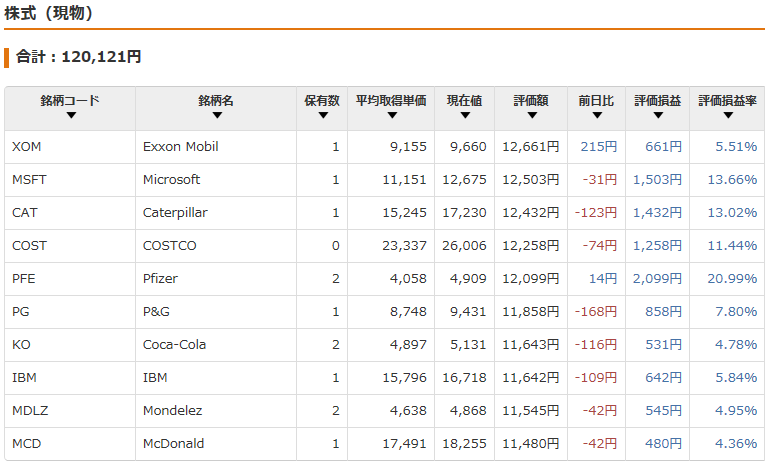
Task: Sort by 現在値 column arrow
Action: click(x=465, y=116)
